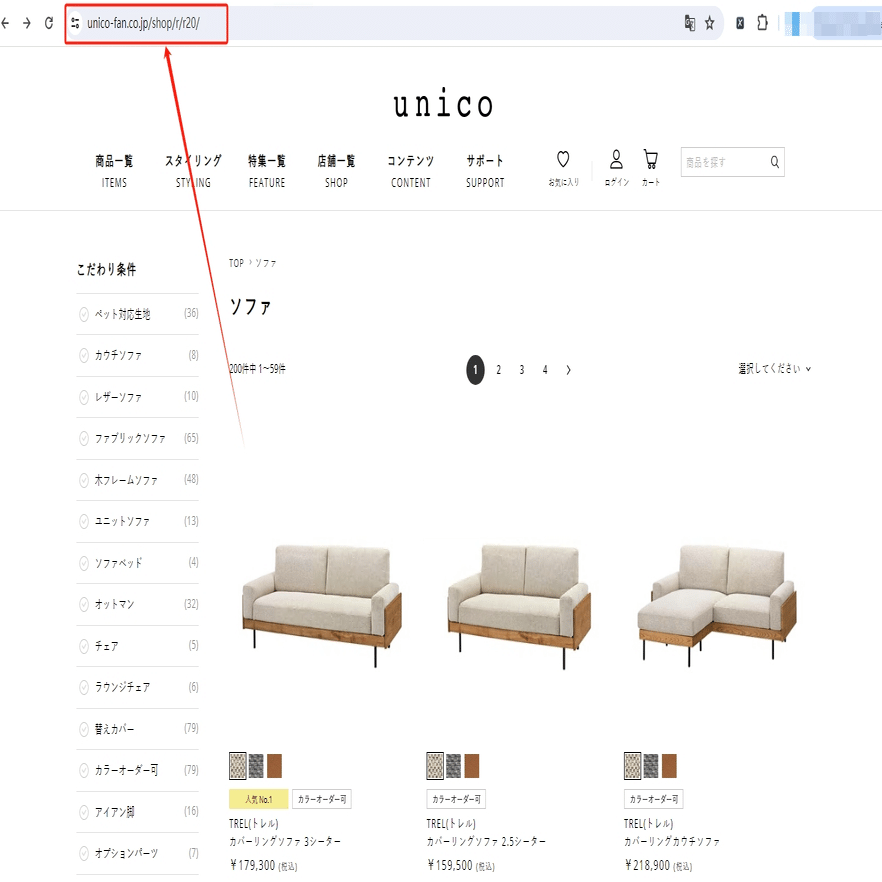Image resolution: width=882 pixels, height=882 pixels.
Task: Open サポート SUPPORT menu
Action: pos(485,171)
